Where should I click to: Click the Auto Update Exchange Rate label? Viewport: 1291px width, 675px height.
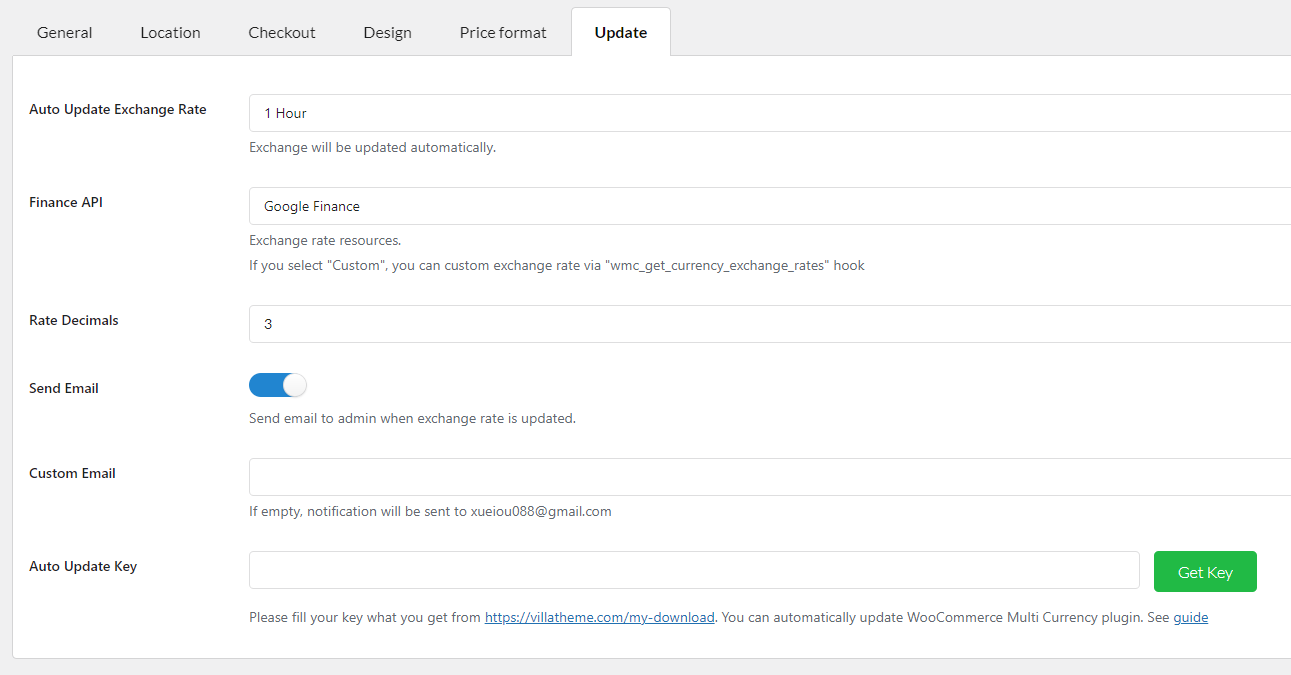click(118, 109)
